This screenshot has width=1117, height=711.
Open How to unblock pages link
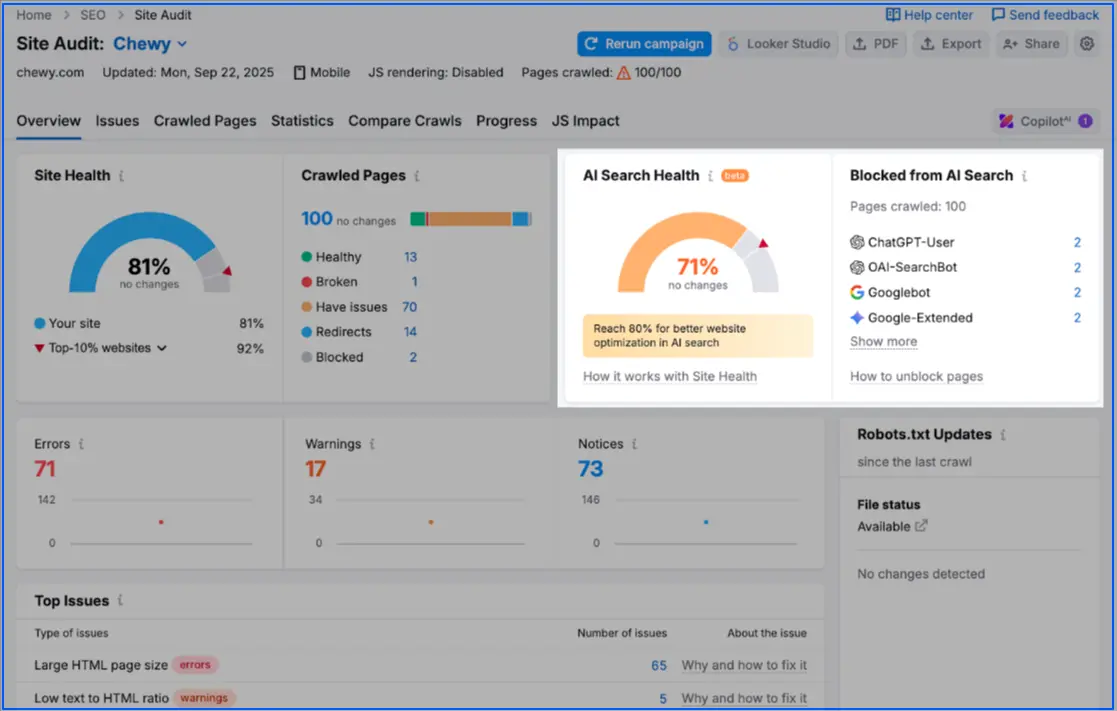[916, 376]
